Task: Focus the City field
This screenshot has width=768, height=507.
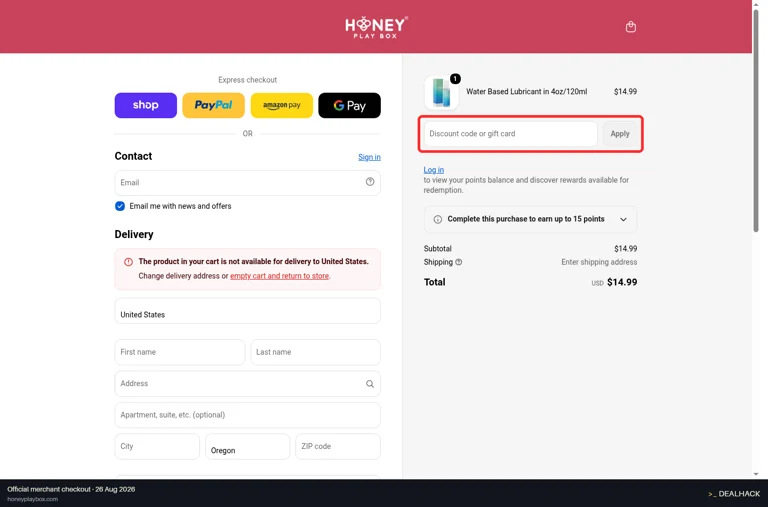Action: pyautogui.click(x=157, y=446)
